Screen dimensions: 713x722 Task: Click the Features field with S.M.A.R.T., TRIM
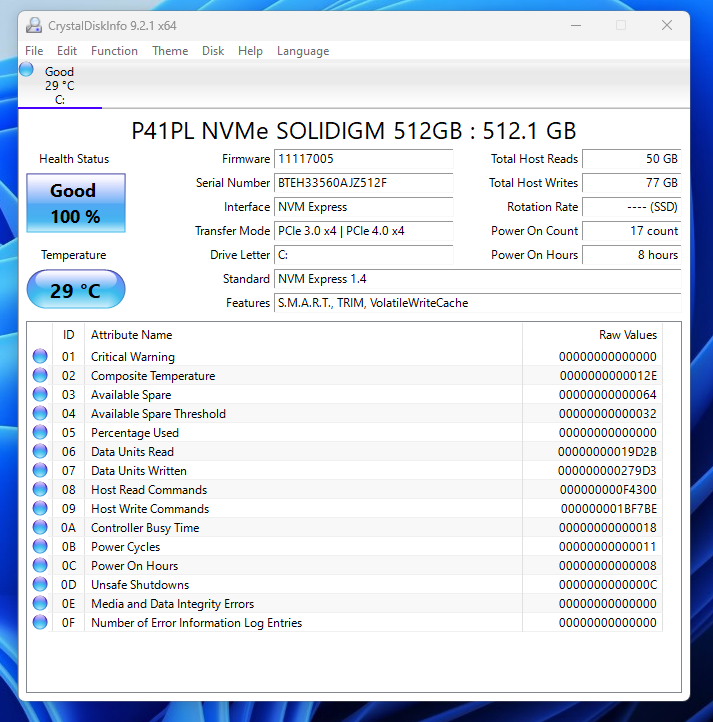478,303
